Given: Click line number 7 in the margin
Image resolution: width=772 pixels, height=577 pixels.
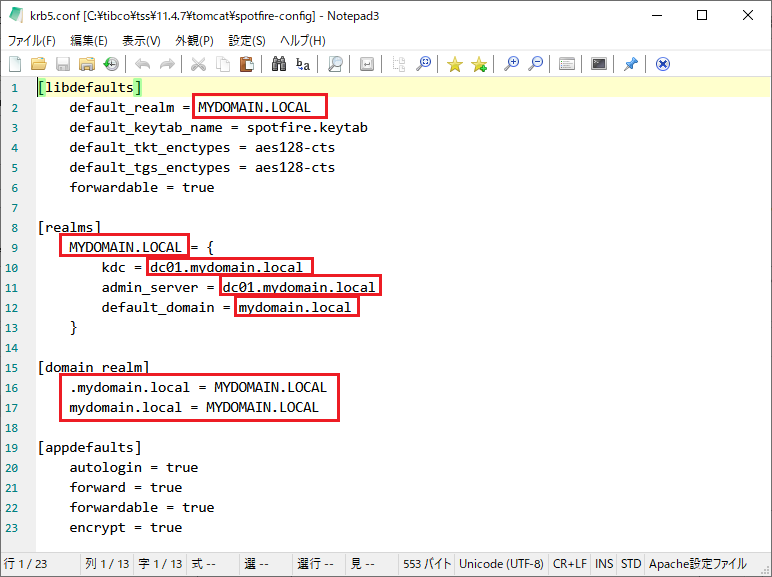Looking at the screenshot, I should point(14,208).
